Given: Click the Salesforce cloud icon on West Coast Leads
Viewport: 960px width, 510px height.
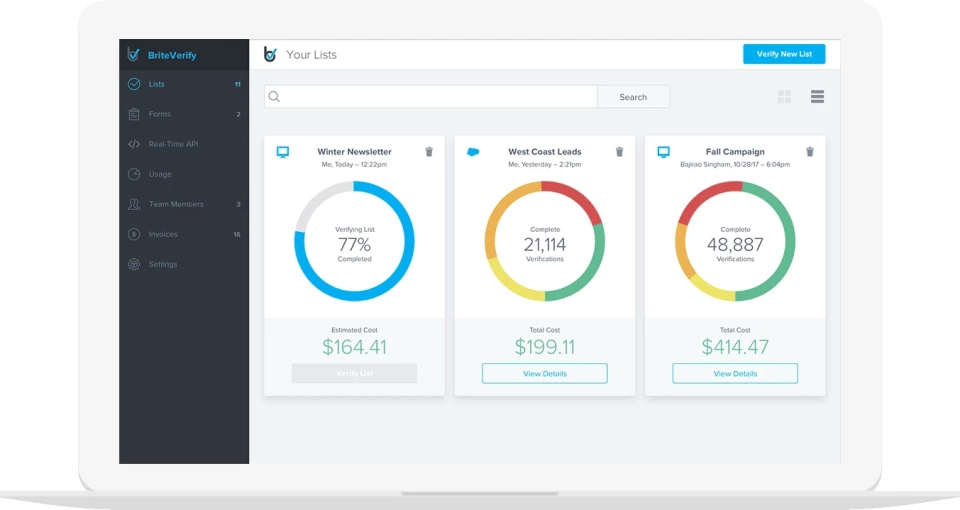Looking at the screenshot, I should click(473, 152).
